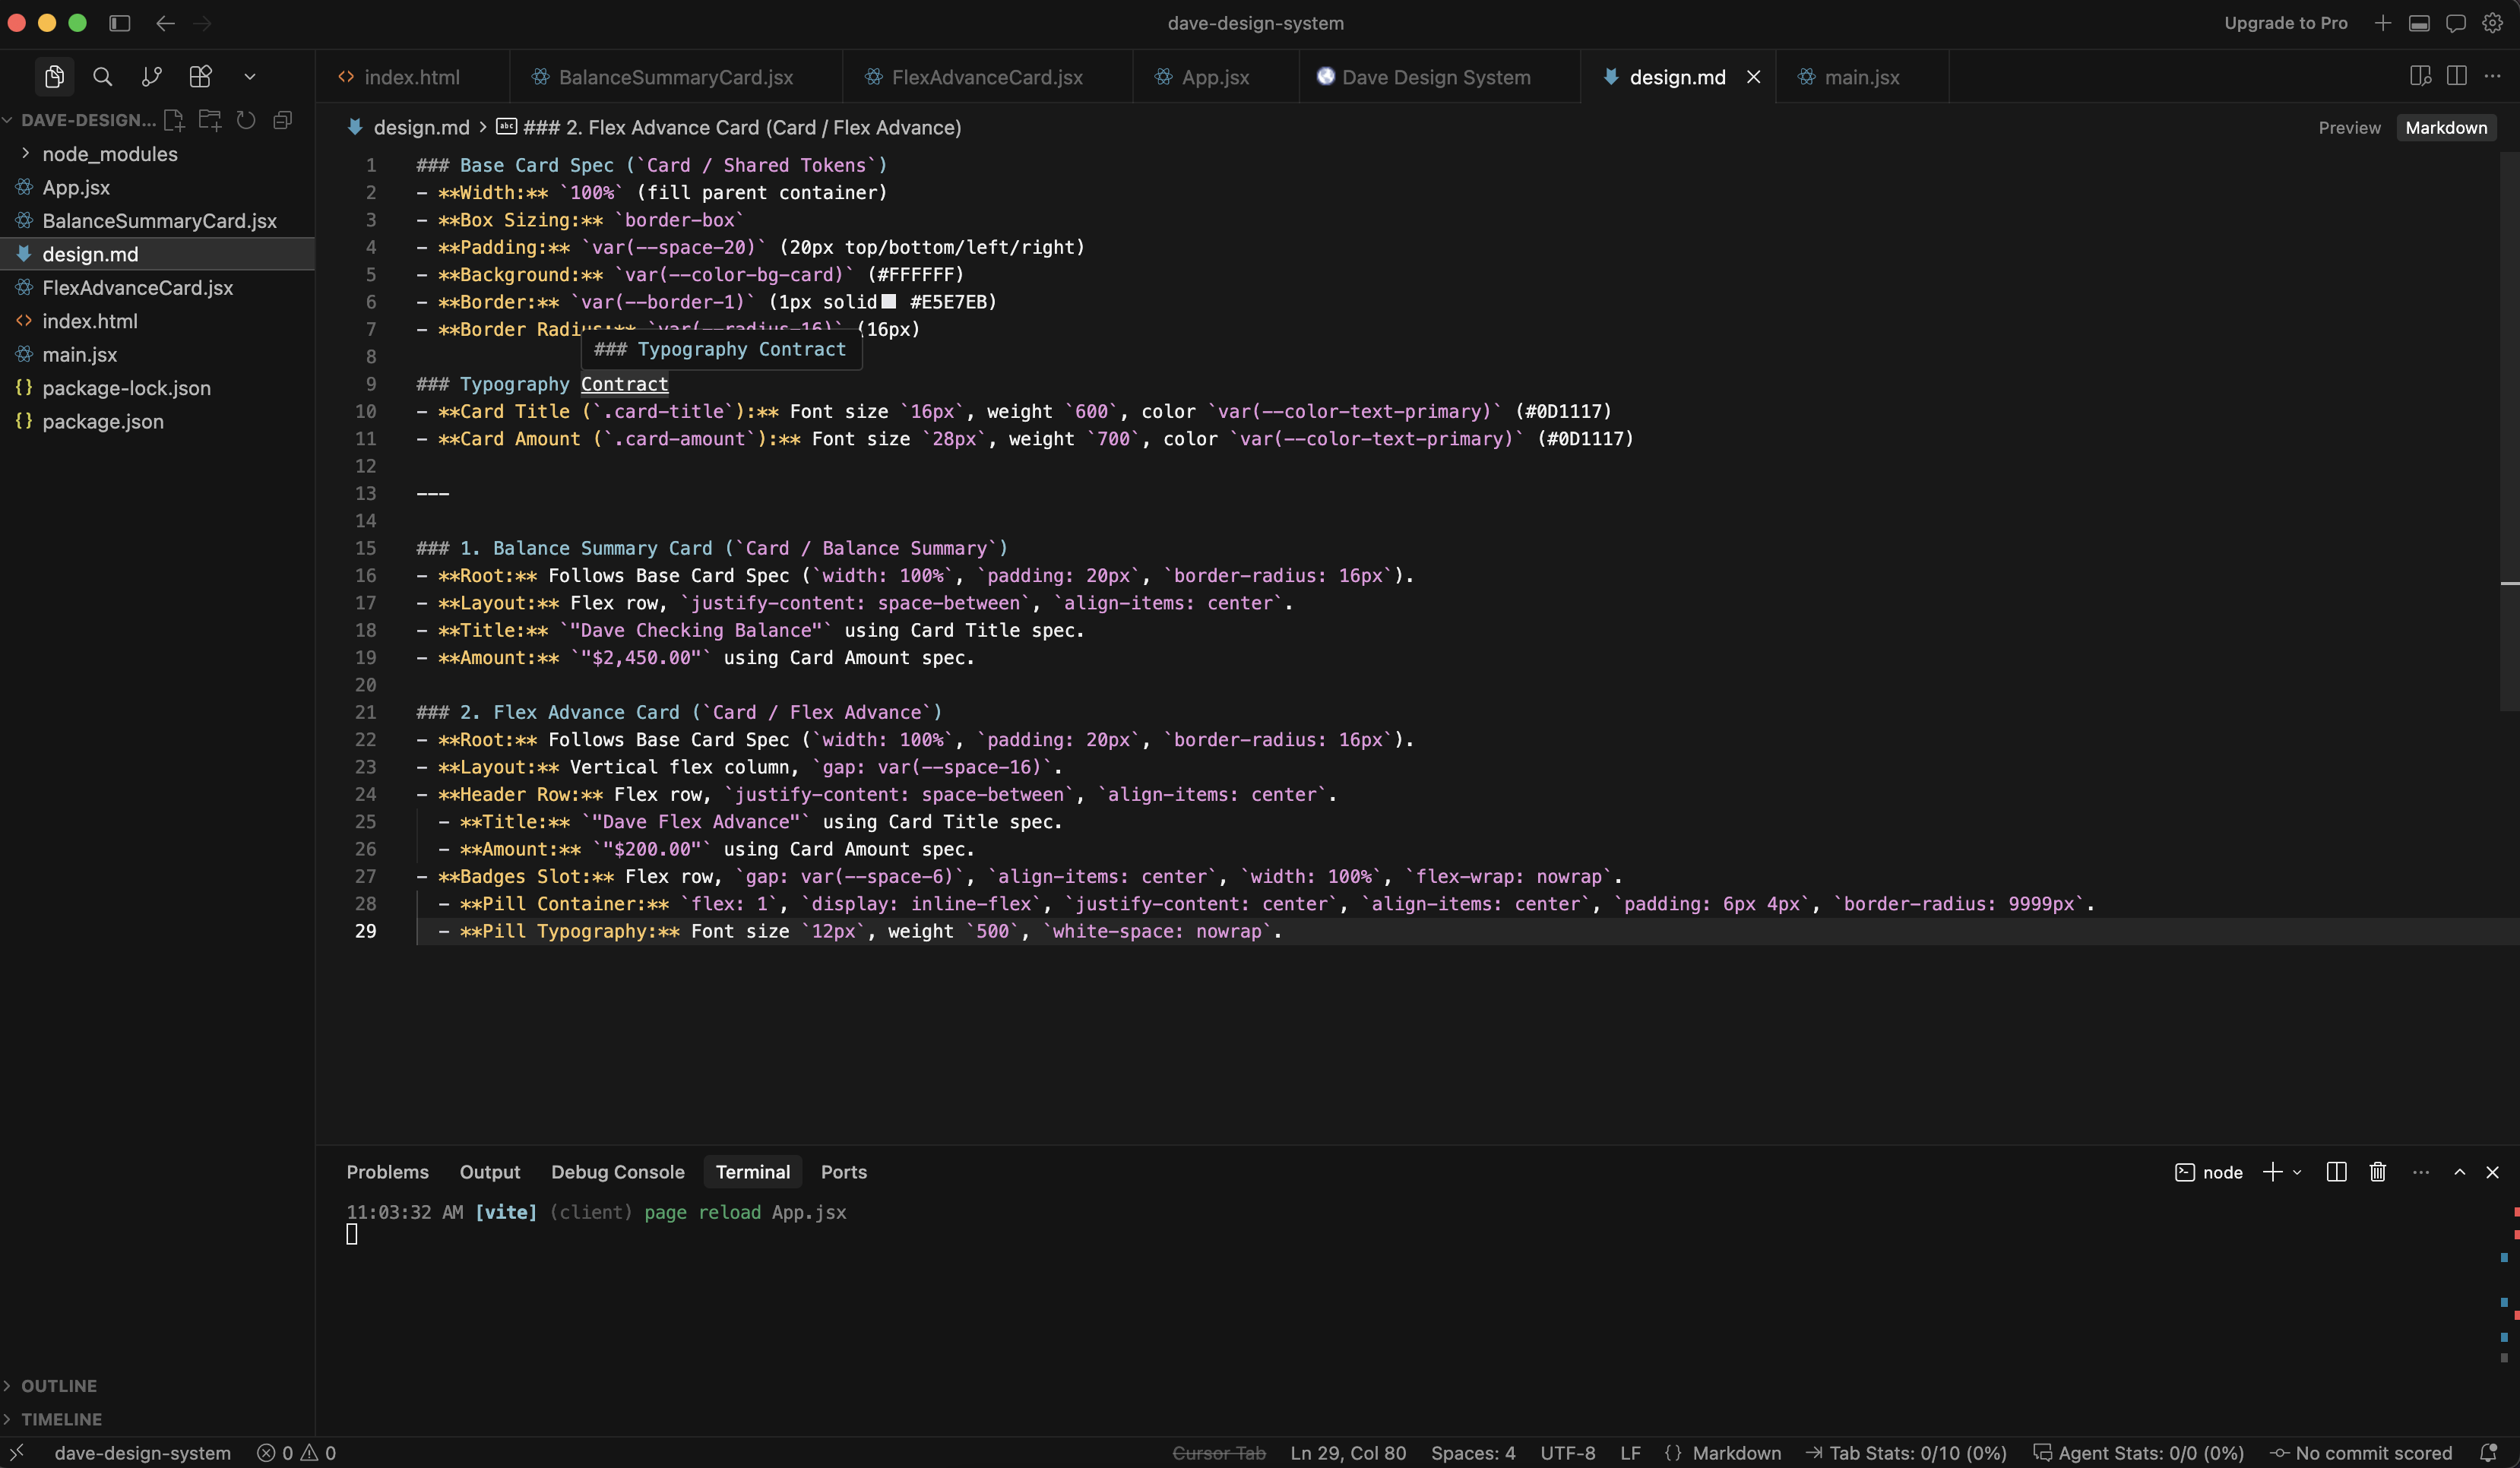Change indentation via Spaces: 4
The image size is (2520, 1468).
click(x=1472, y=1453)
